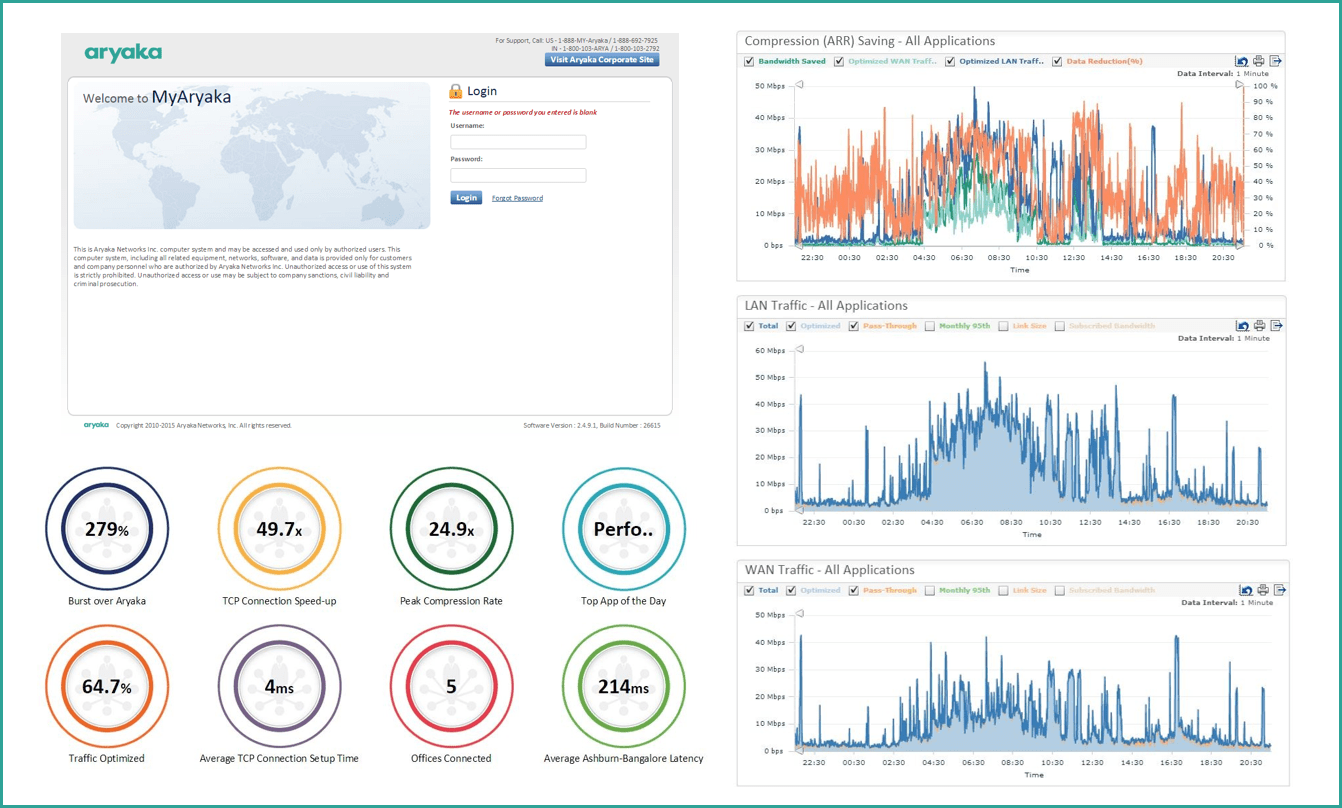Click the Visit Aryaka Corporate Site button

pyautogui.click(x=602, y=60)
